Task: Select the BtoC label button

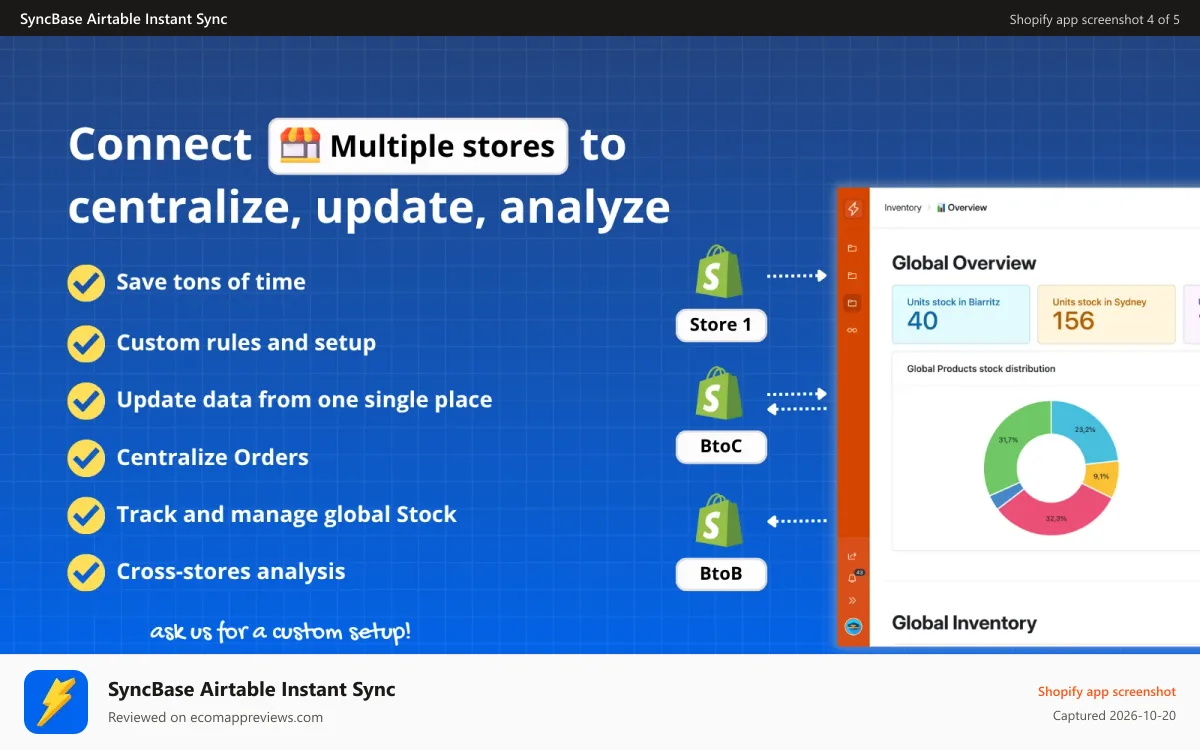Action: [x=721, y=446]
